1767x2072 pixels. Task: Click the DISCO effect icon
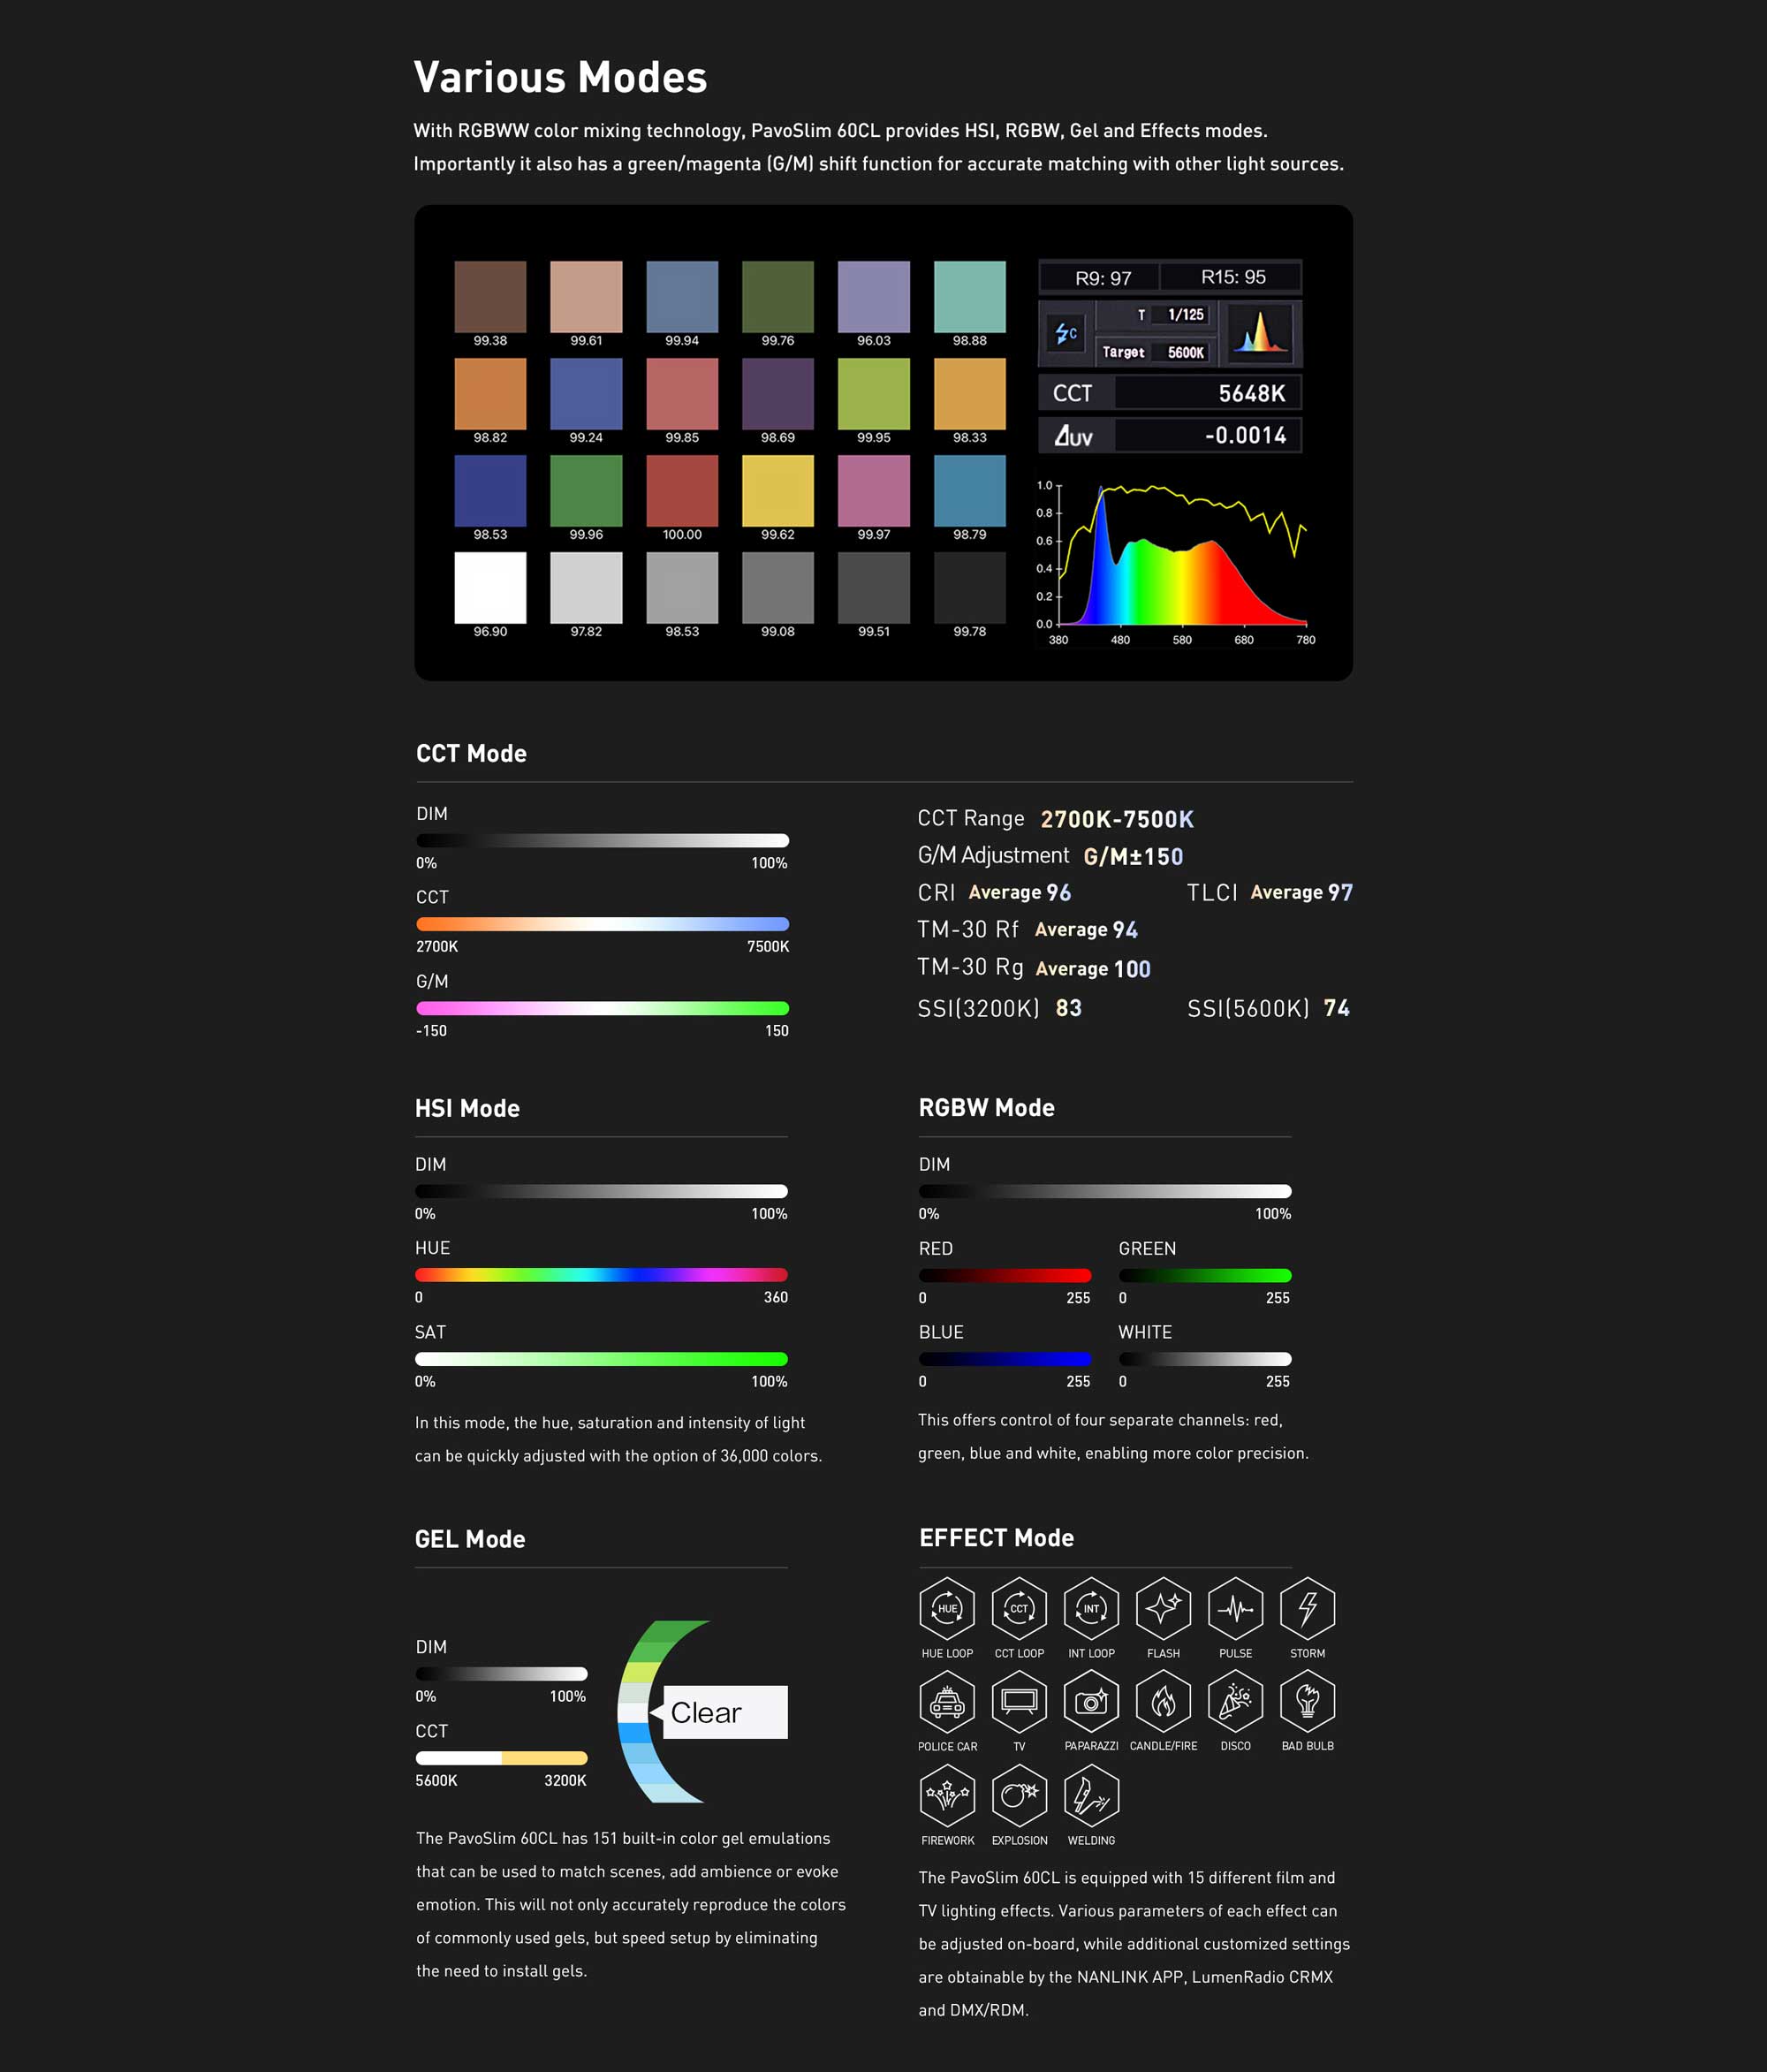click(x=1235, y=1701)
